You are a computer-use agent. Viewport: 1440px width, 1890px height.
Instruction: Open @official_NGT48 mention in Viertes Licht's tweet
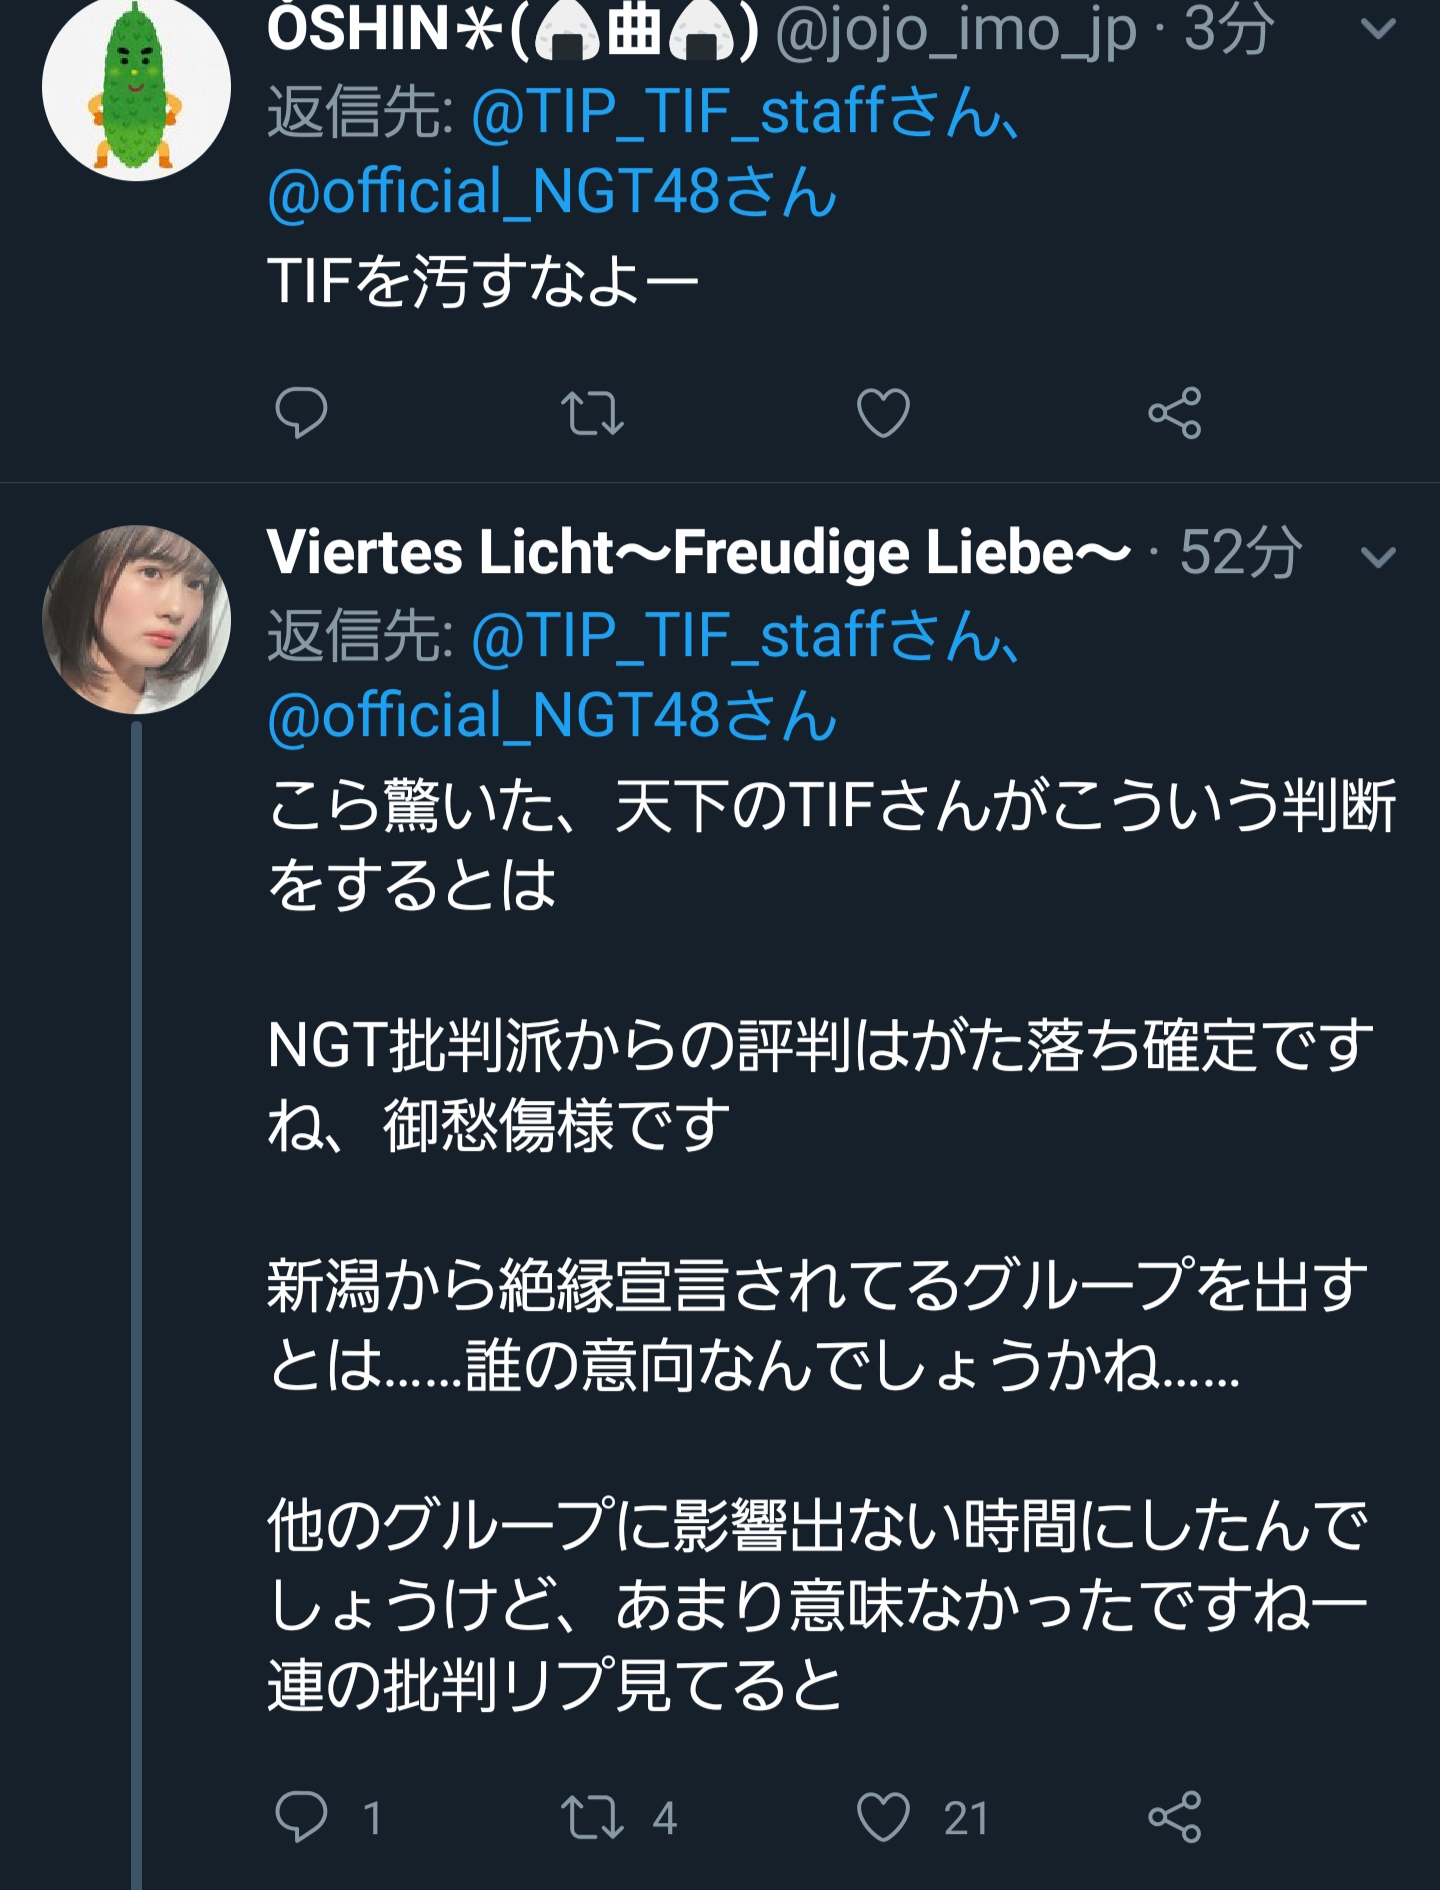coord(552,717)
